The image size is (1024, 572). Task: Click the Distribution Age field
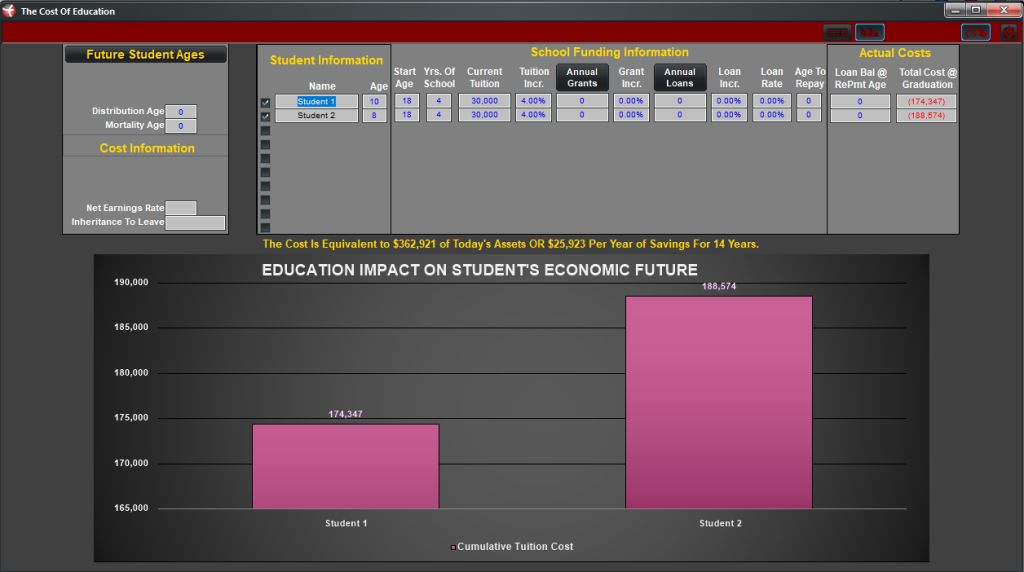181,112
